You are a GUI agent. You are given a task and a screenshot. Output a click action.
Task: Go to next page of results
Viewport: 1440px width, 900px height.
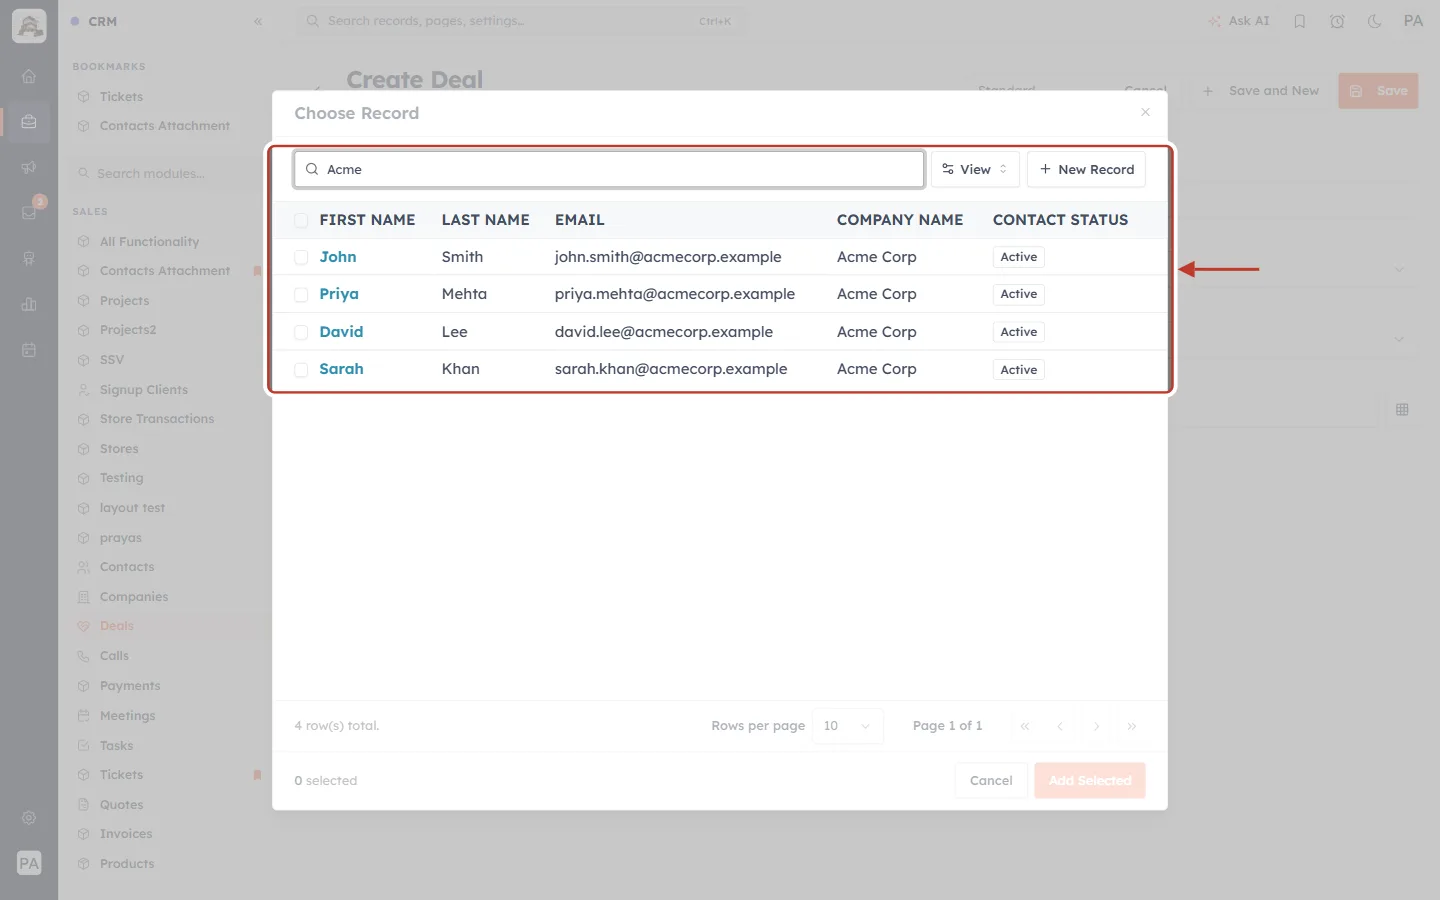(x=1096, y=726)
